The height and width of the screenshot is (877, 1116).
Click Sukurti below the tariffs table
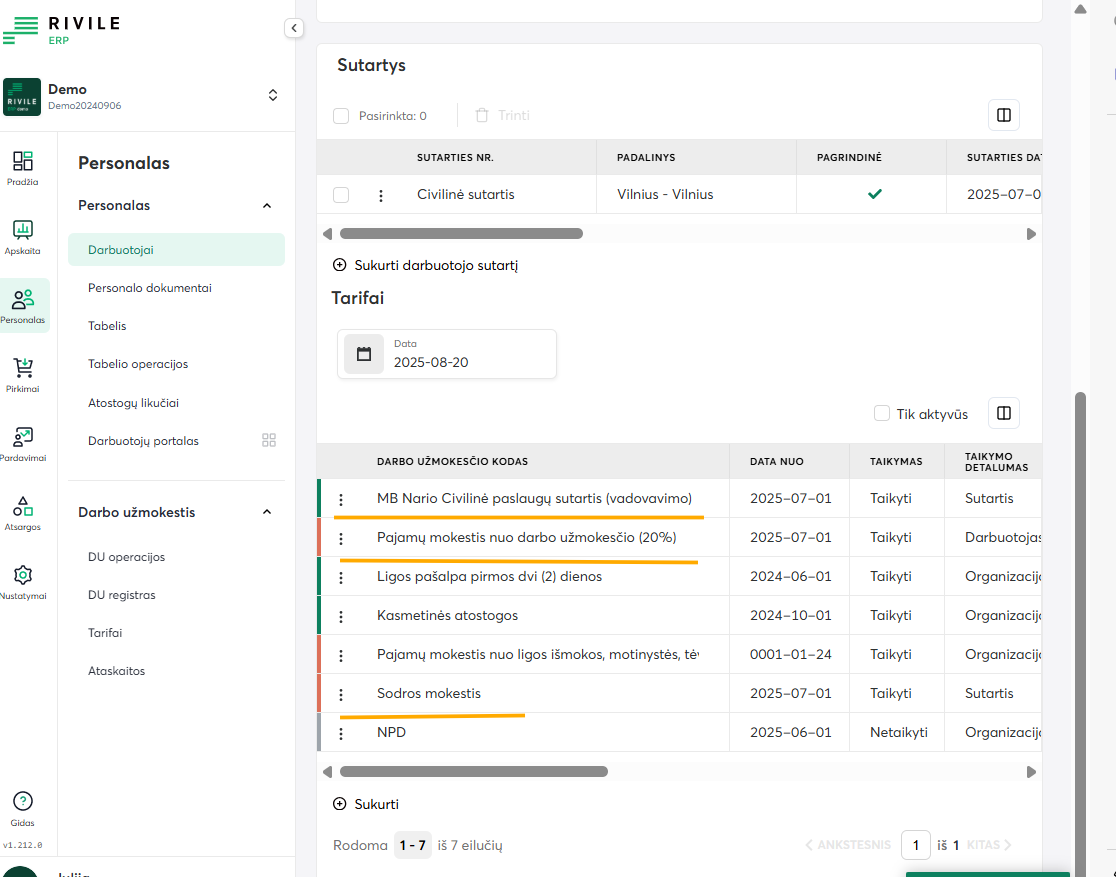[x=366, y=804]
